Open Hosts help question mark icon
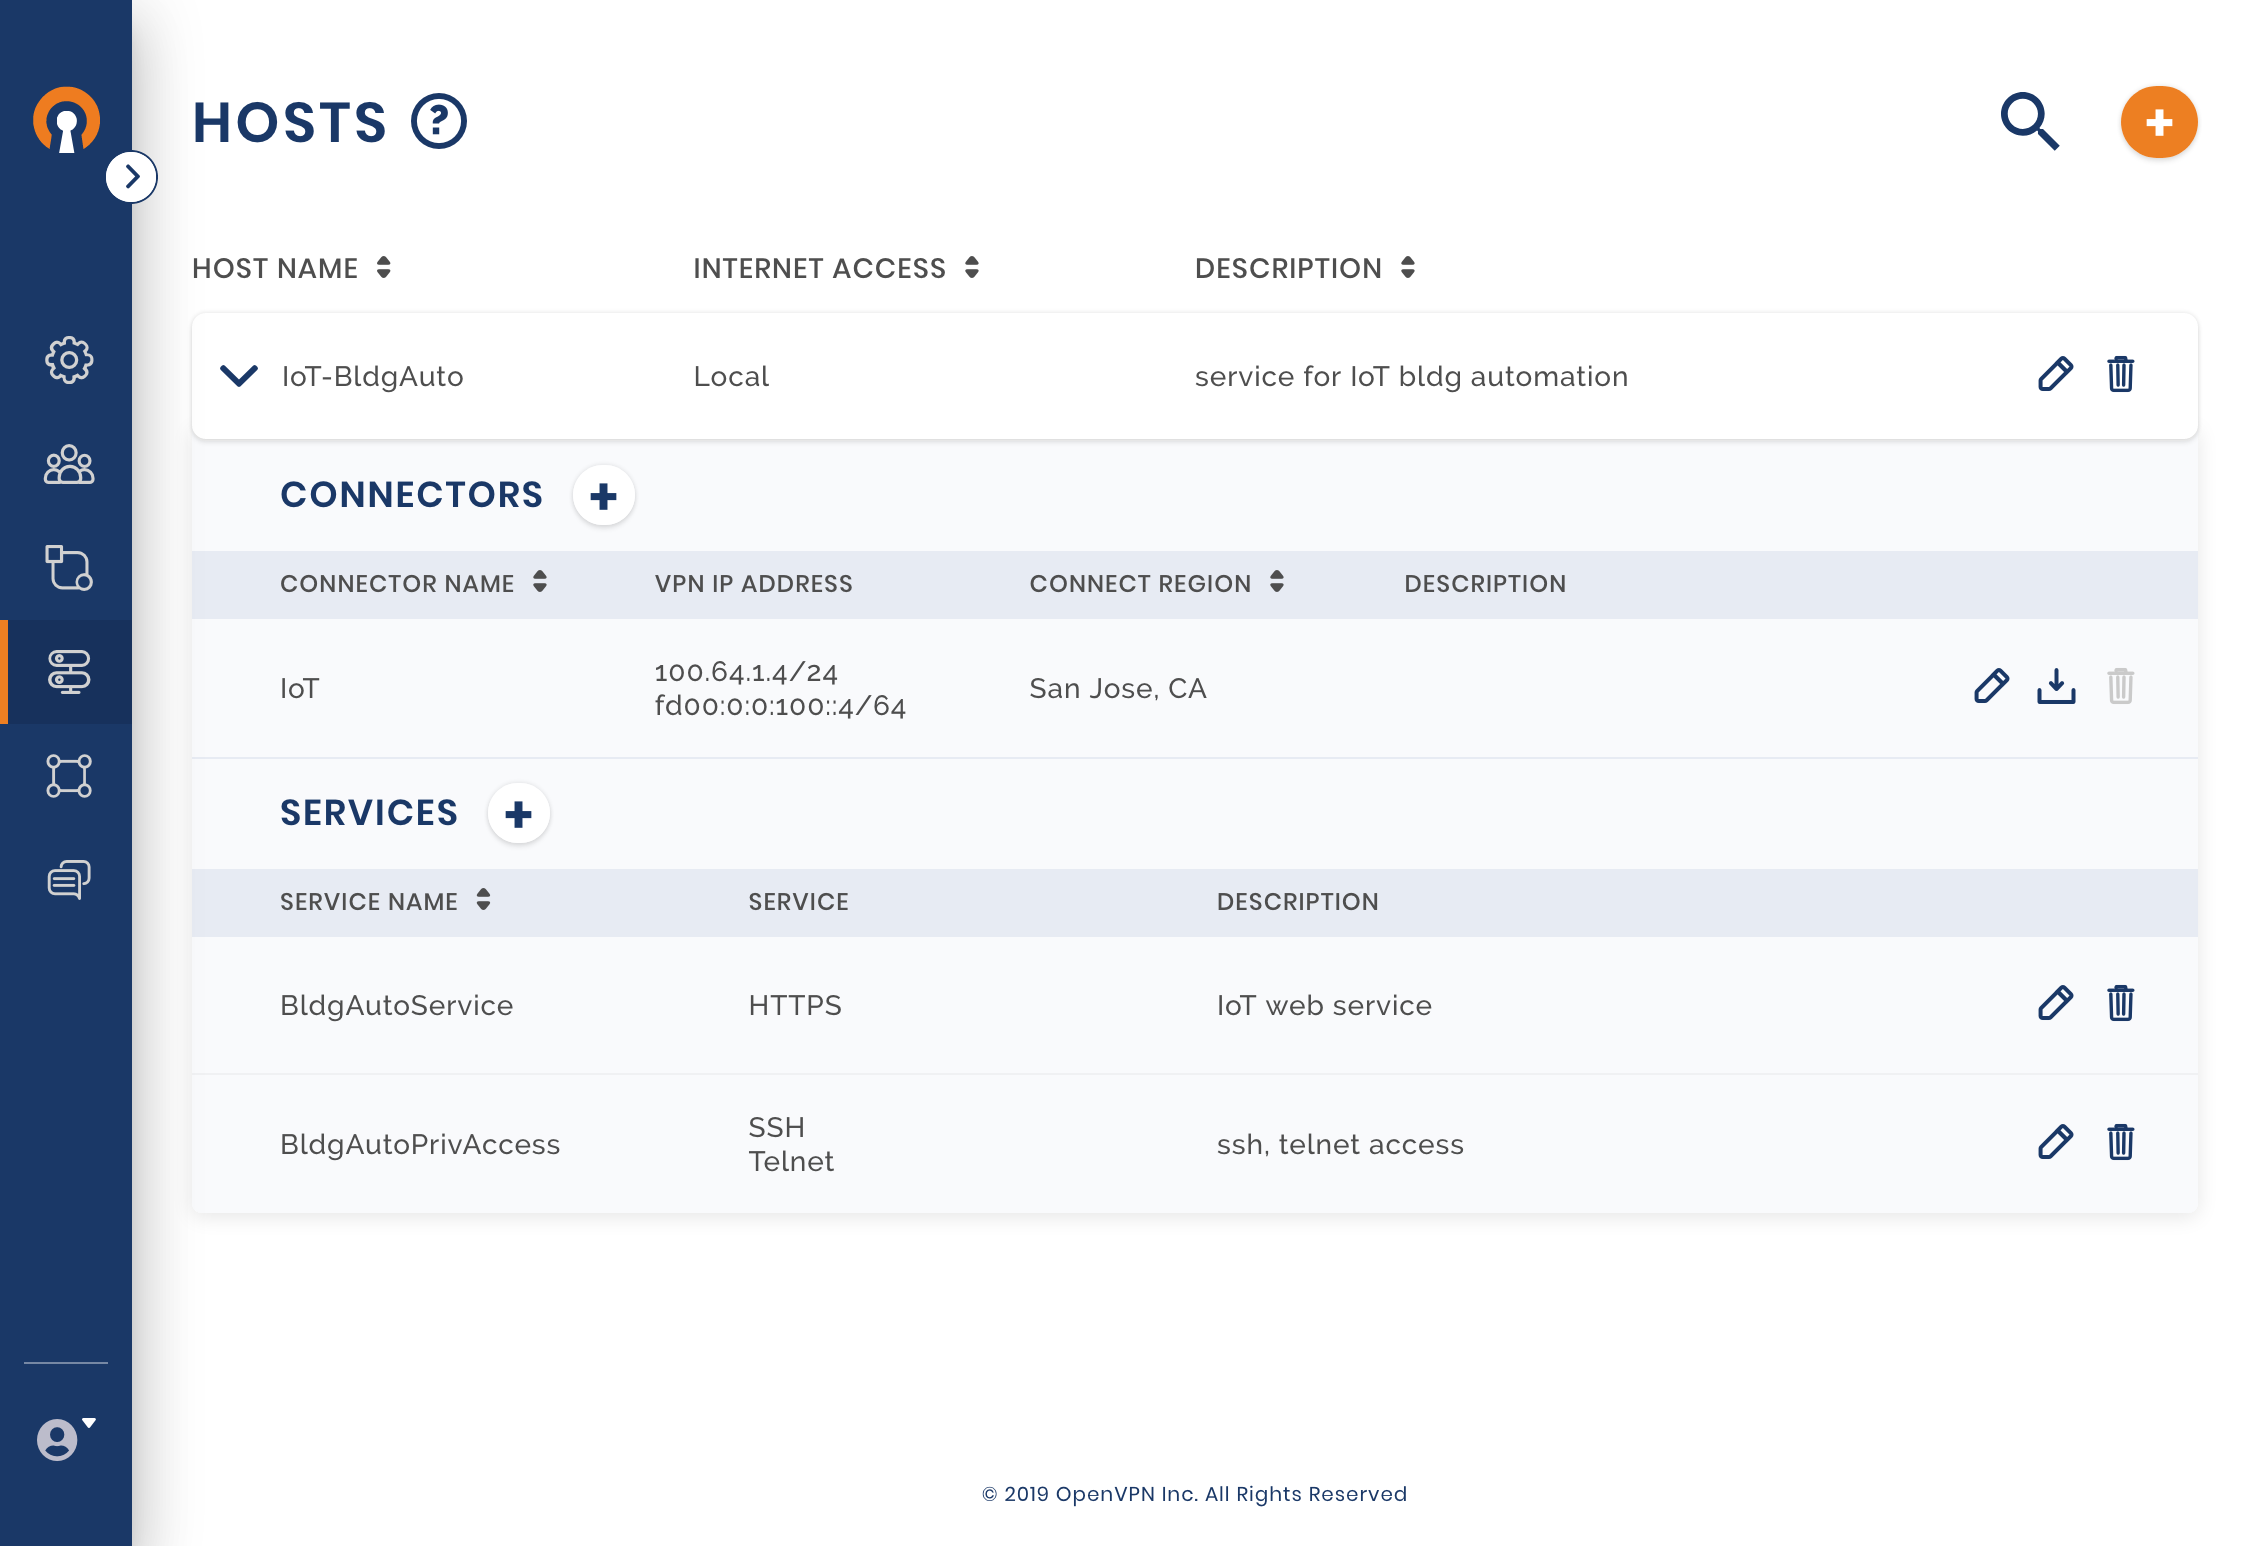Image resolution: width=2258 pixels, height=1546 pixels. pos(439,121)
